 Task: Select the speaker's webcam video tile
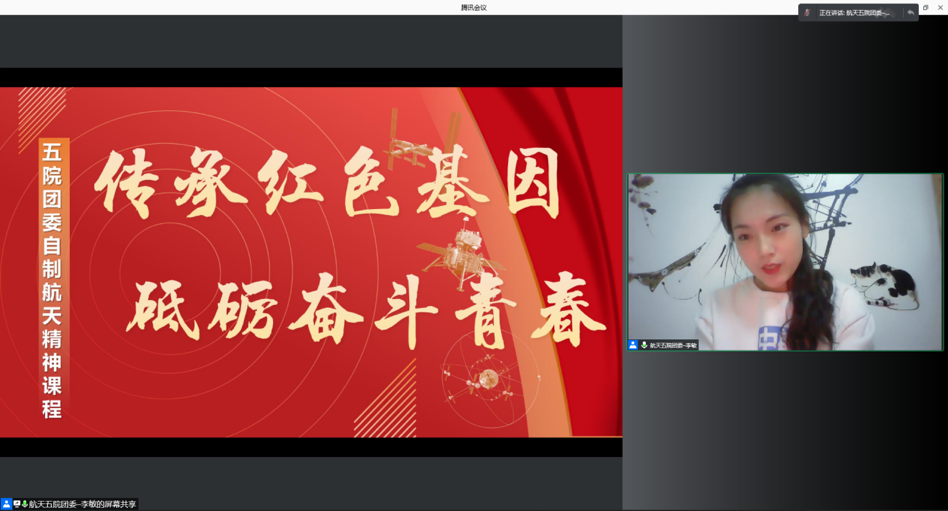[785, 262]
